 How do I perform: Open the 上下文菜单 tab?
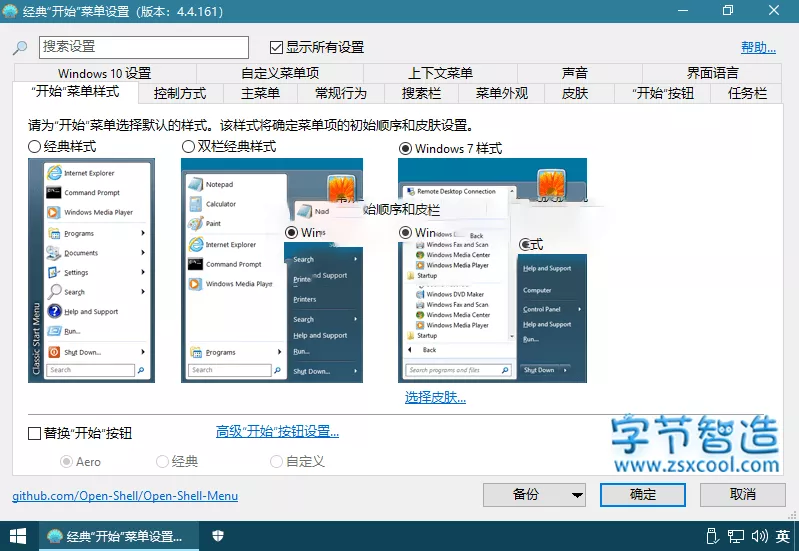pyautogui.click(x=440, y=73)
